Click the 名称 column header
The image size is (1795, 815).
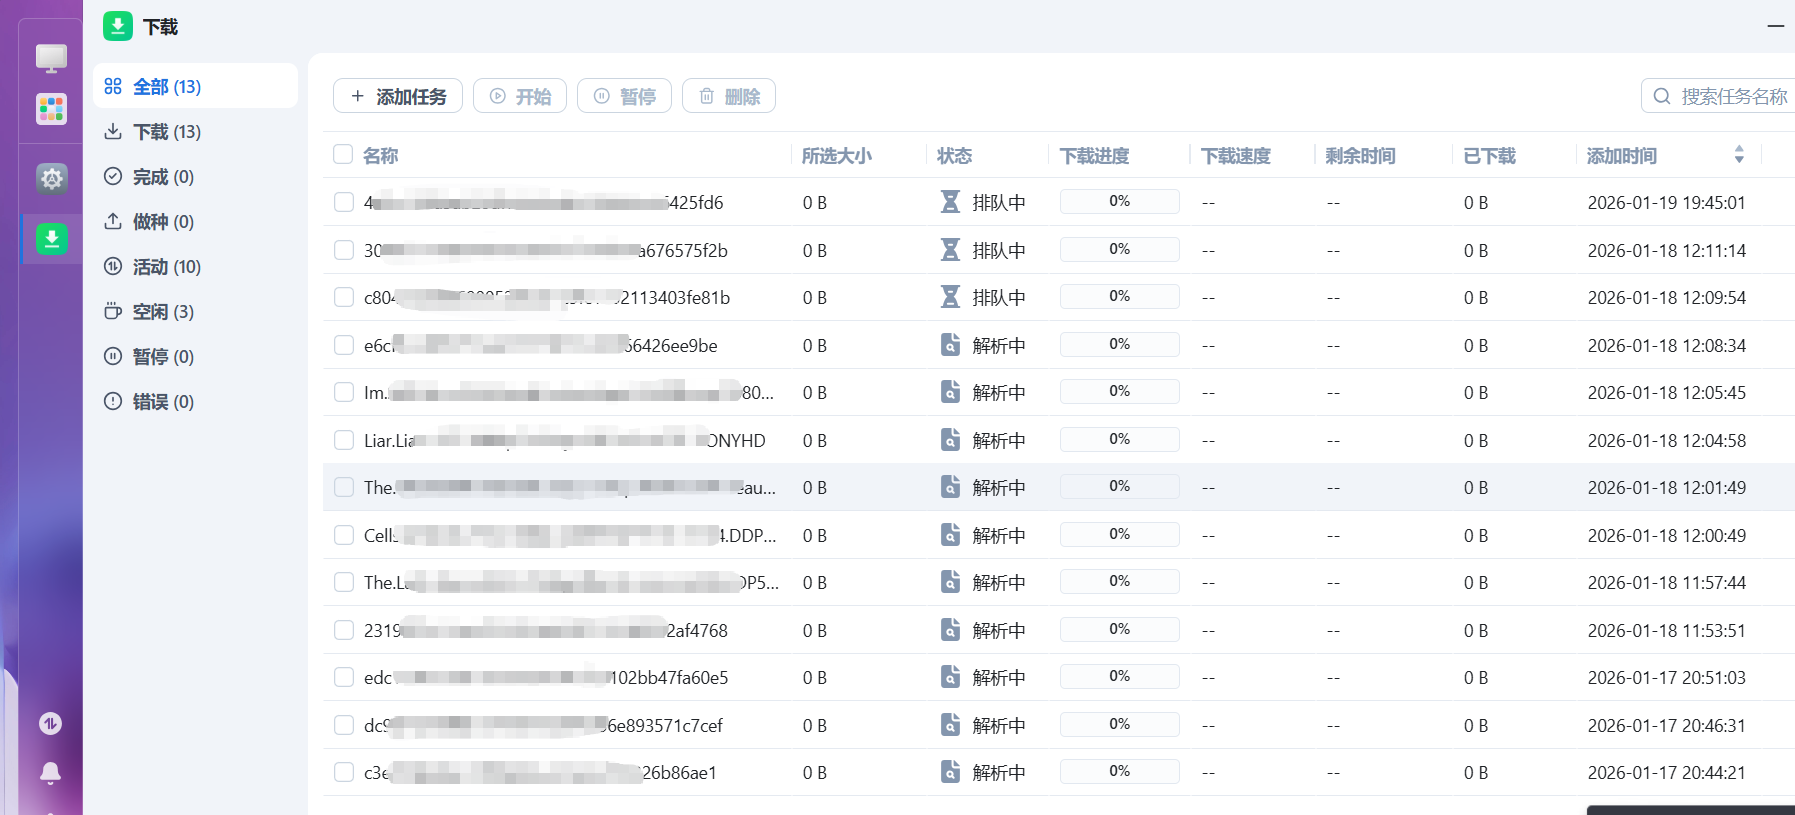(x=380, y=156)
